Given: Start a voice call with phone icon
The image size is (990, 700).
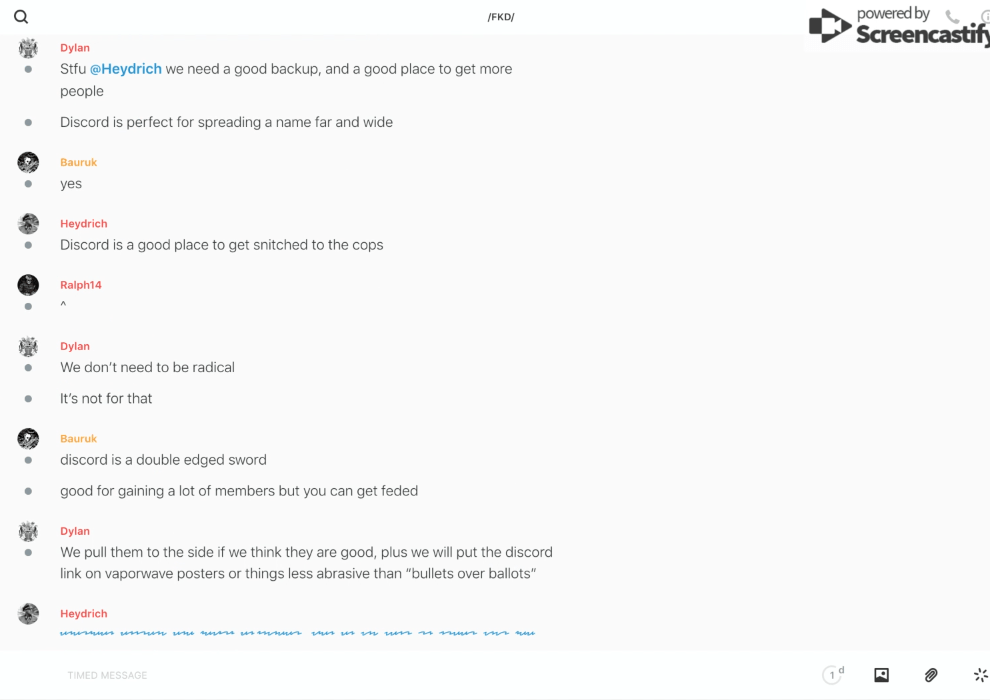Looking at the screenshot, I should [952, 17].
